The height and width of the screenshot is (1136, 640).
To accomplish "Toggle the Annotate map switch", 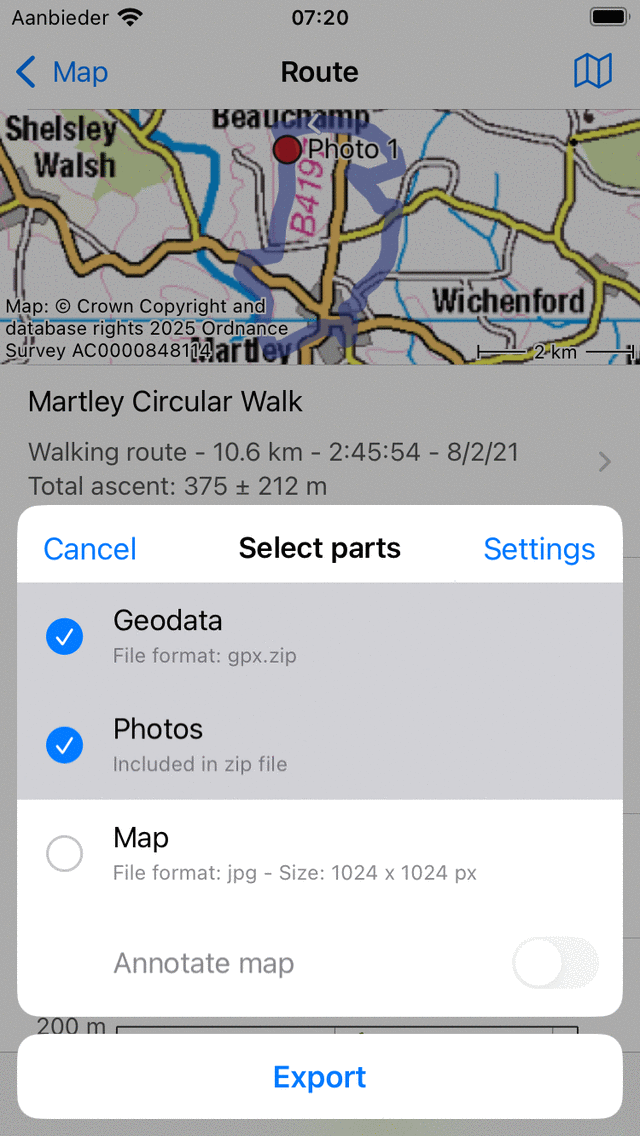I will pyautogui.click(x=555, y=963).
